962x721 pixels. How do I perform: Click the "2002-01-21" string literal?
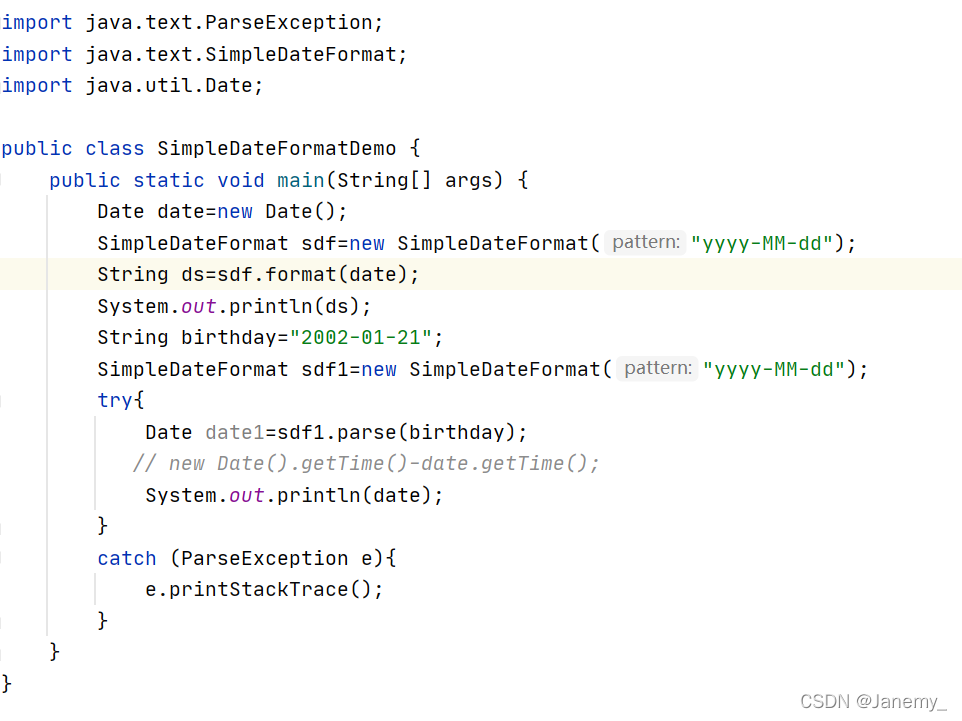[x=360, y=337]
